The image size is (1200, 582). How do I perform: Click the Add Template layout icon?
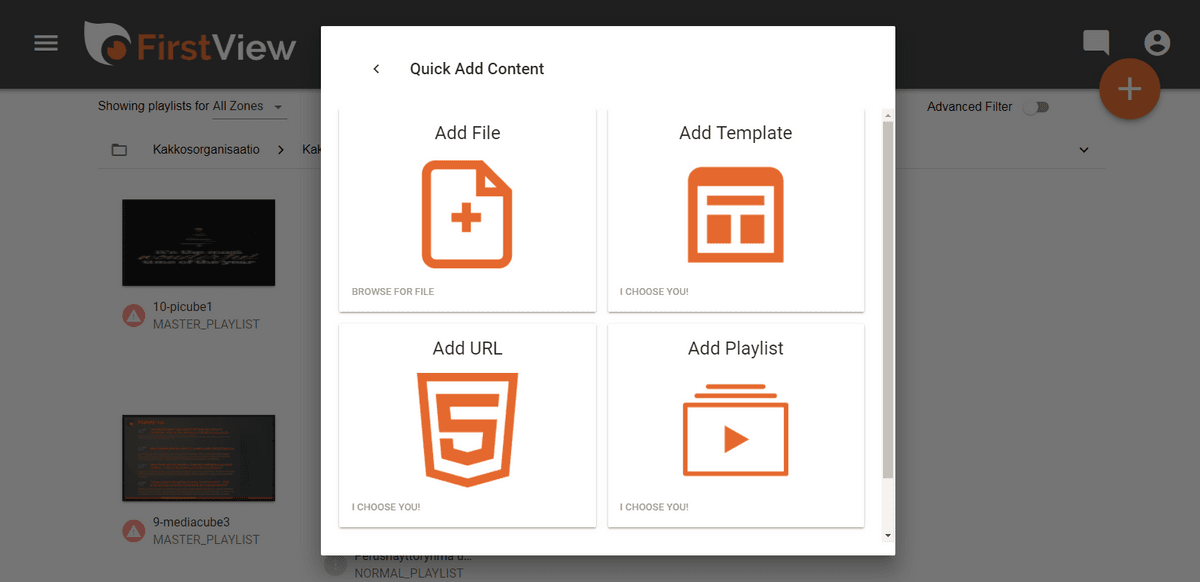735,215
